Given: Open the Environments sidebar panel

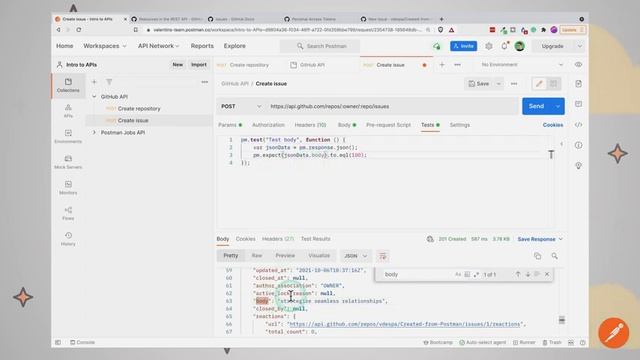Looking at the screenshot, I should click(x=68, y=137).
